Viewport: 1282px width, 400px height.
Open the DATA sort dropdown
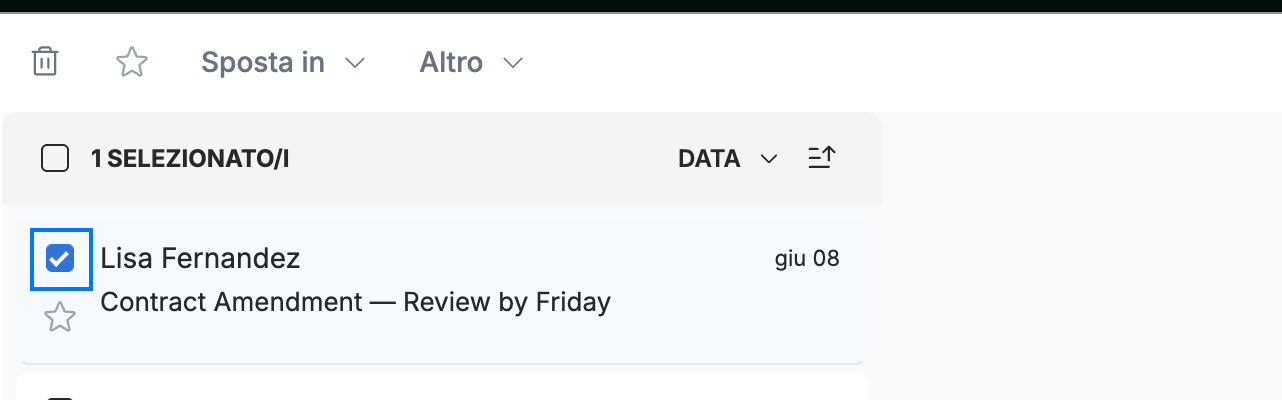click(728, 158)
